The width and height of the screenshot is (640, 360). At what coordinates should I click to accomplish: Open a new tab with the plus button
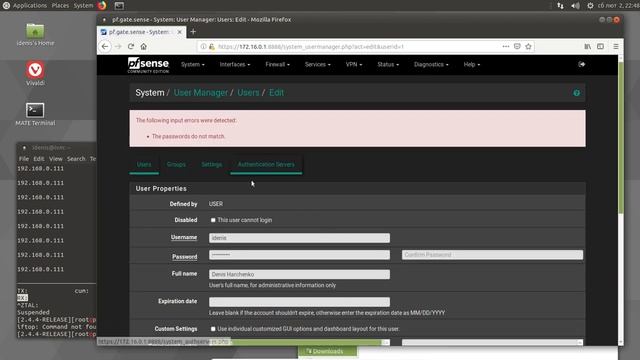[193, 32]
